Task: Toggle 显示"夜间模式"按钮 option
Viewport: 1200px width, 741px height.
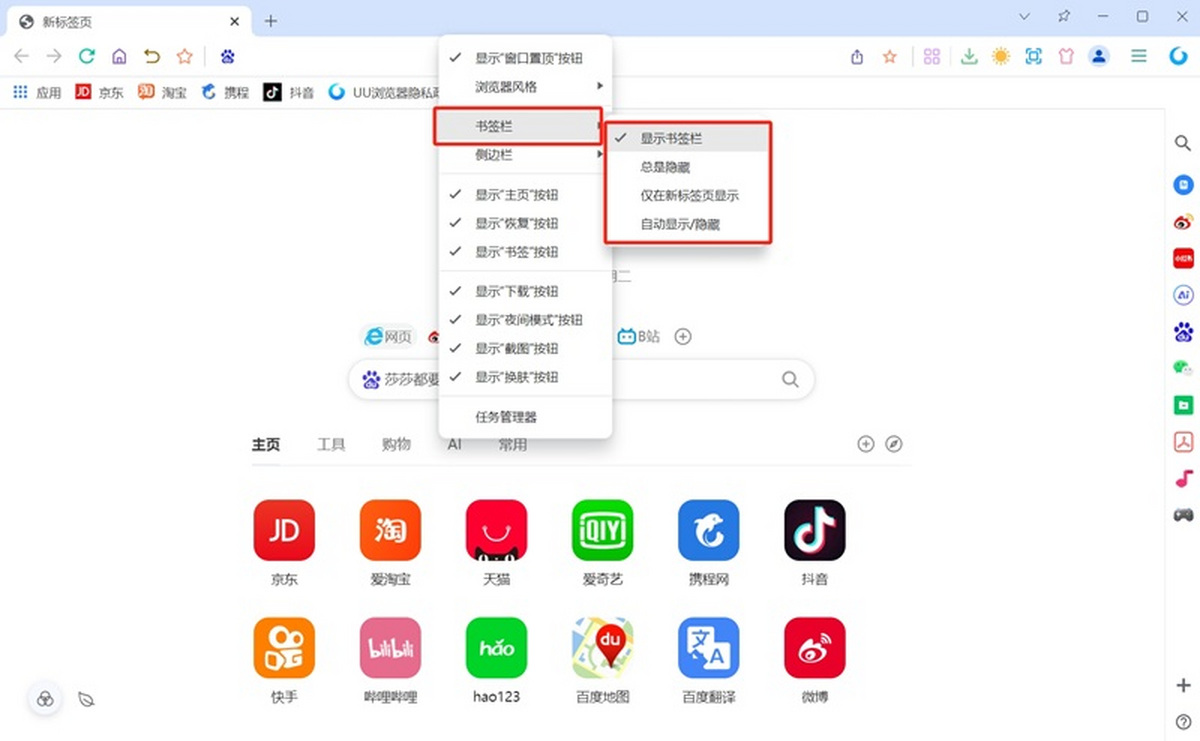Action: [x=525, y=320]
